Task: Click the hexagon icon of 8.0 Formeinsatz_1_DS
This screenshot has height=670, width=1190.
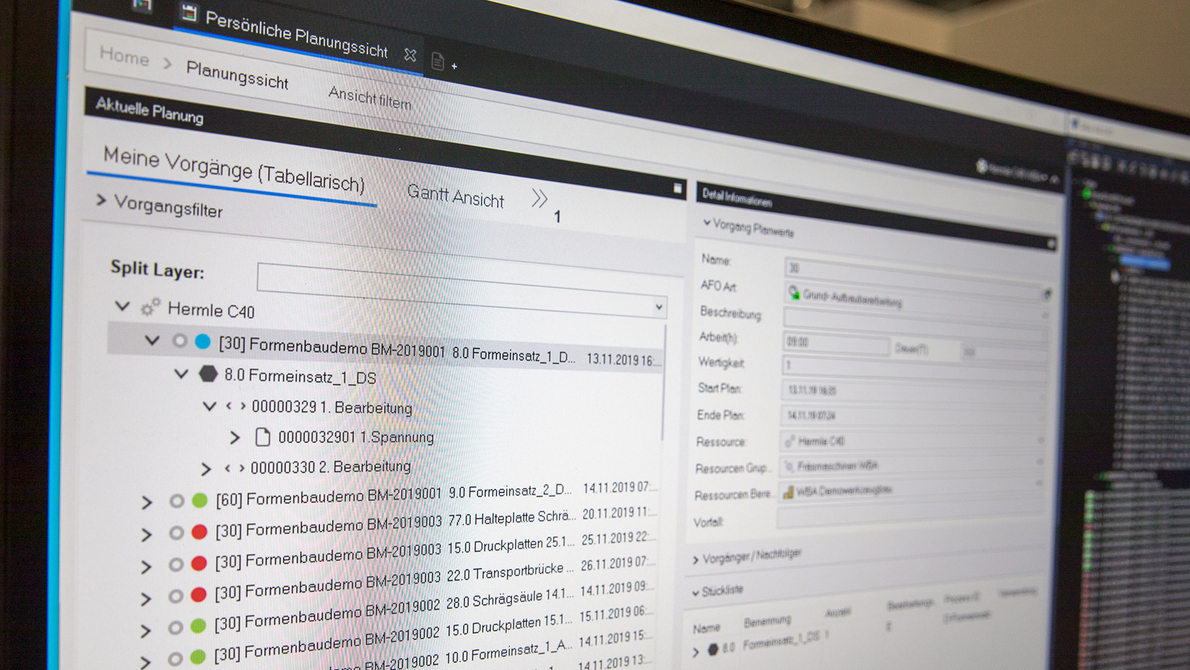Action: tap(208, 374)
